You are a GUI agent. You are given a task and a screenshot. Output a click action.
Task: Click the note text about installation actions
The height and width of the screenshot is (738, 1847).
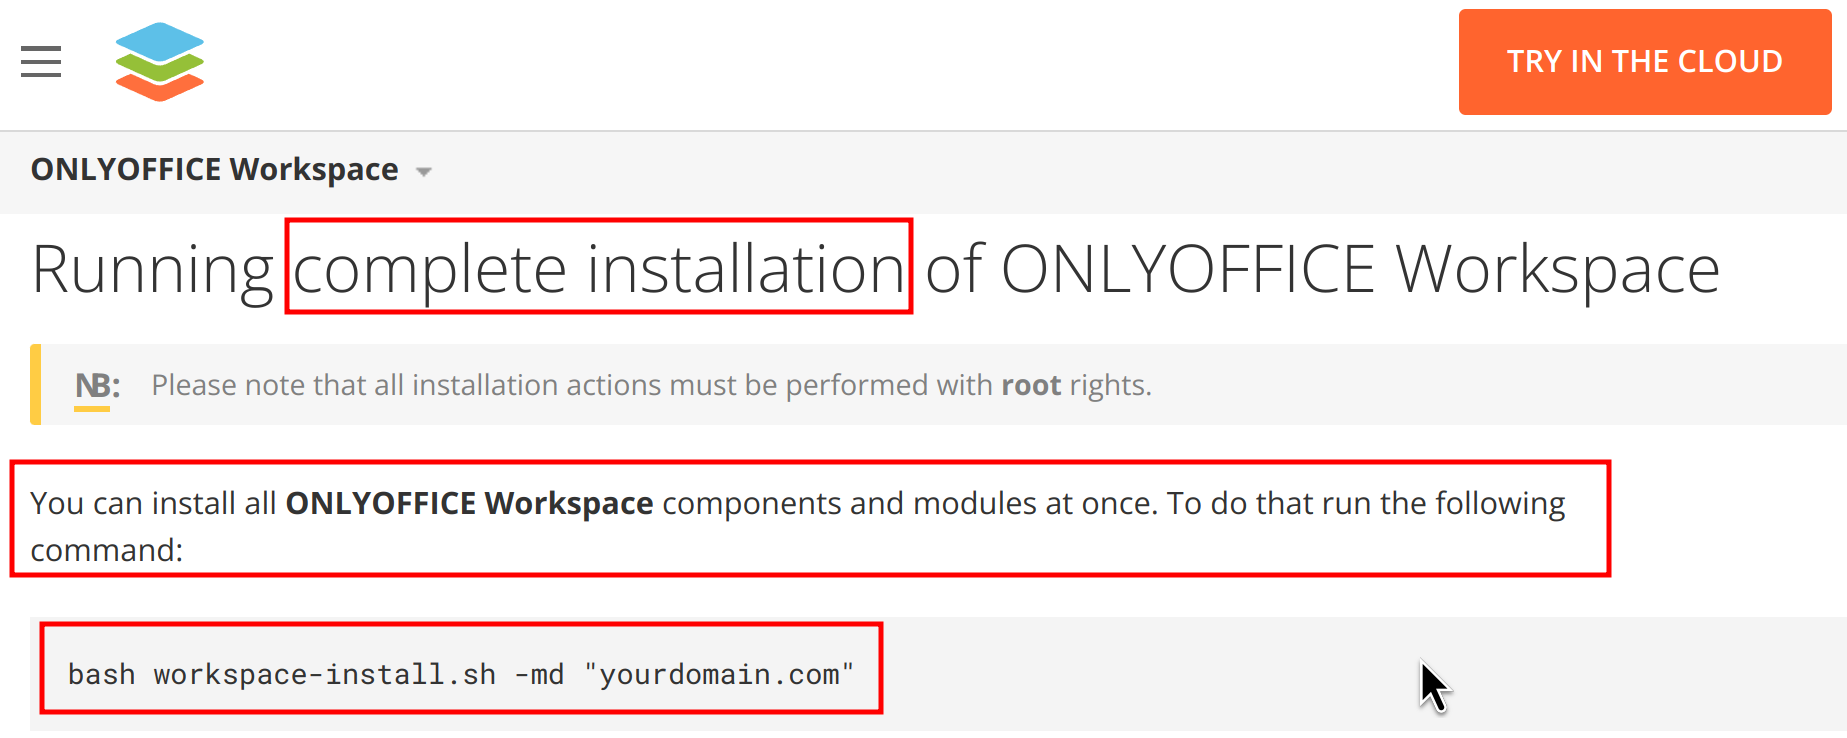pyautogui.click(x=651, y=385)
